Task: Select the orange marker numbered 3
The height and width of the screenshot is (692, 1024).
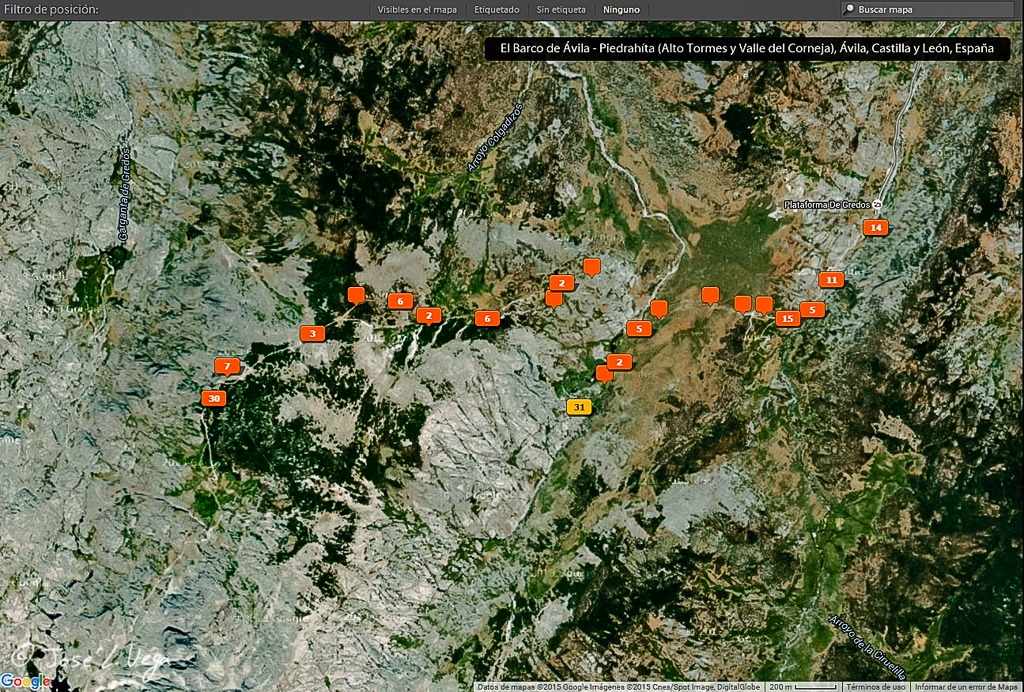Action: pos(312,333)
